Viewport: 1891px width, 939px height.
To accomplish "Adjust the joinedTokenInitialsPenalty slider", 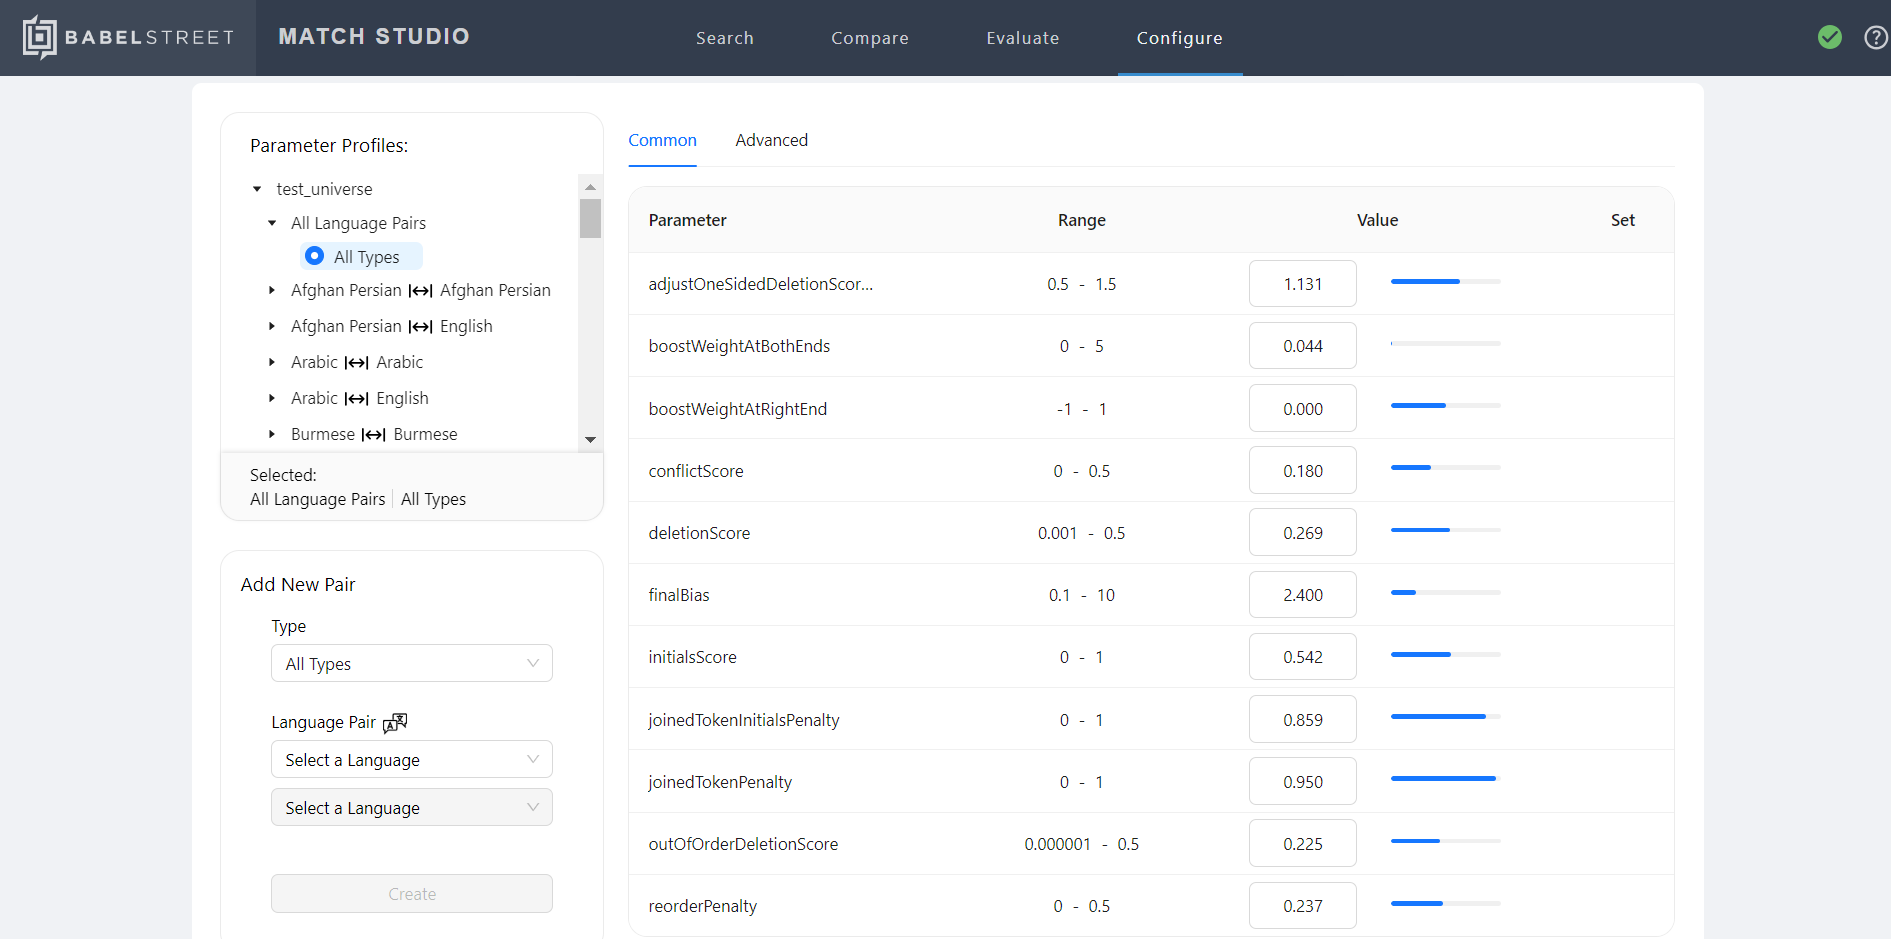I will (1445, 717).
